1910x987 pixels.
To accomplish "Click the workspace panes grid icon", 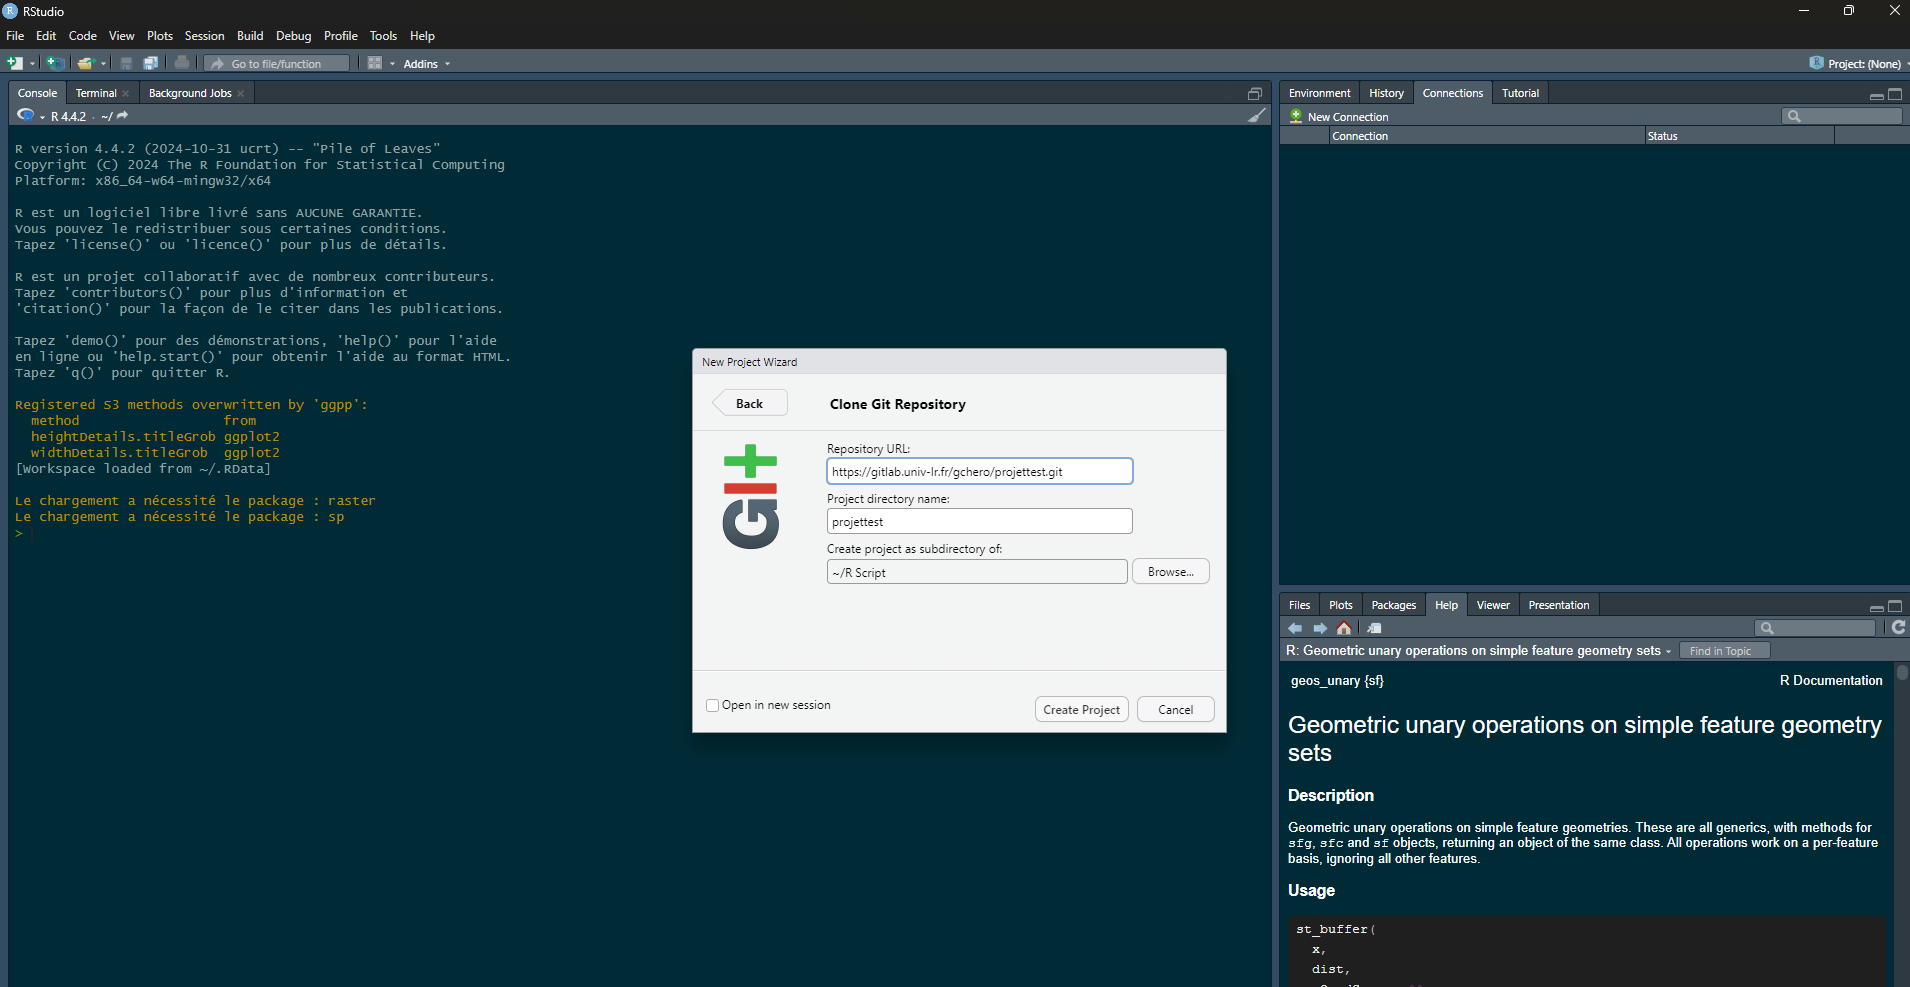I will 375,63.
